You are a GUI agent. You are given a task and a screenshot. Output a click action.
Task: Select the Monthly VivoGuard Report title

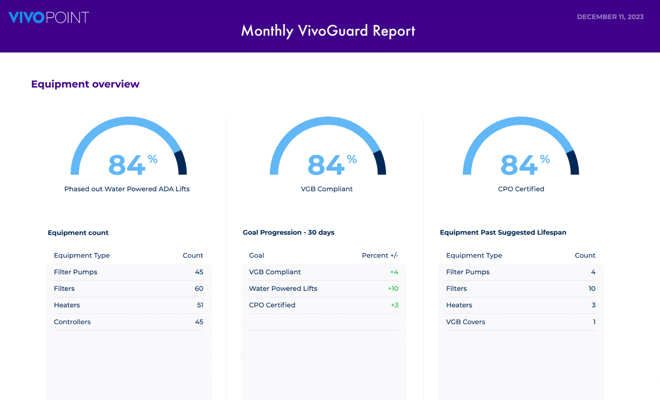point(328,31)
